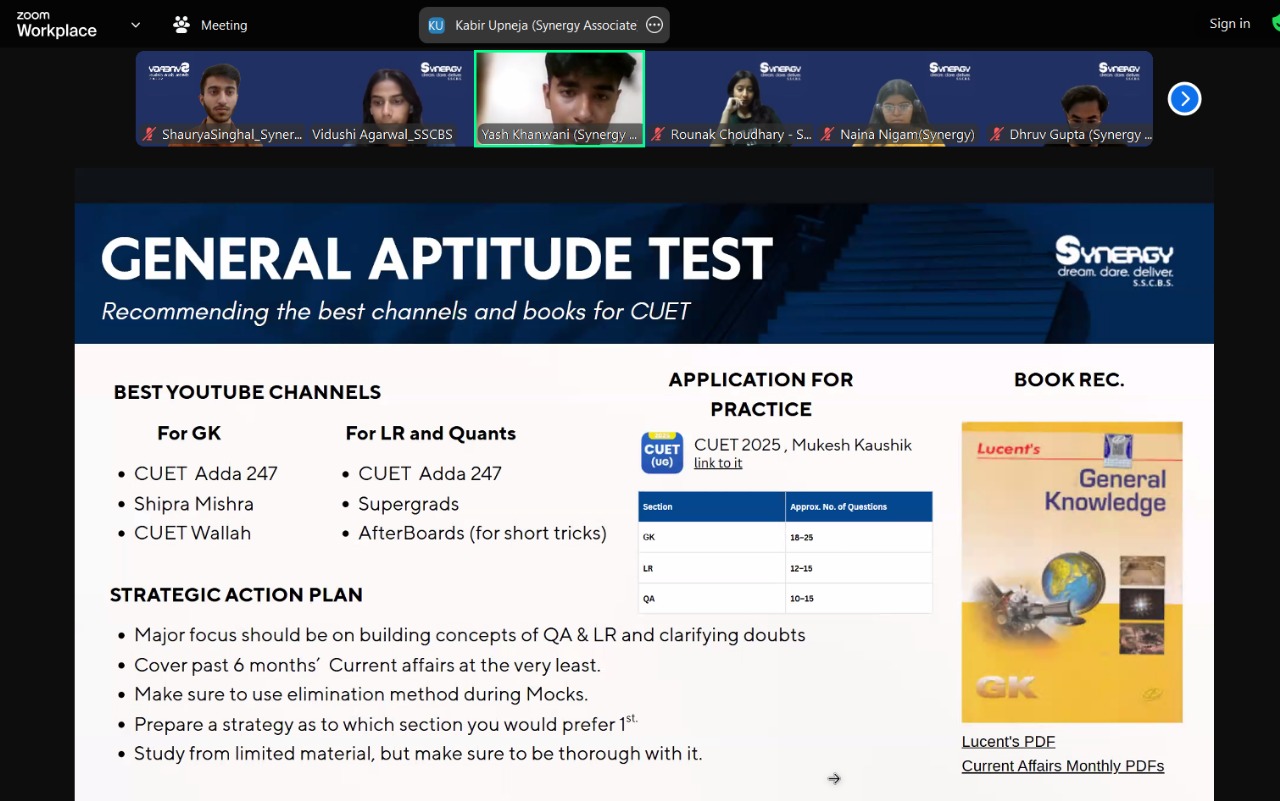Click the 'For GK' subheading
Image resolution: width=1280 pixels, height=801 pixels.
coord(189,433)
